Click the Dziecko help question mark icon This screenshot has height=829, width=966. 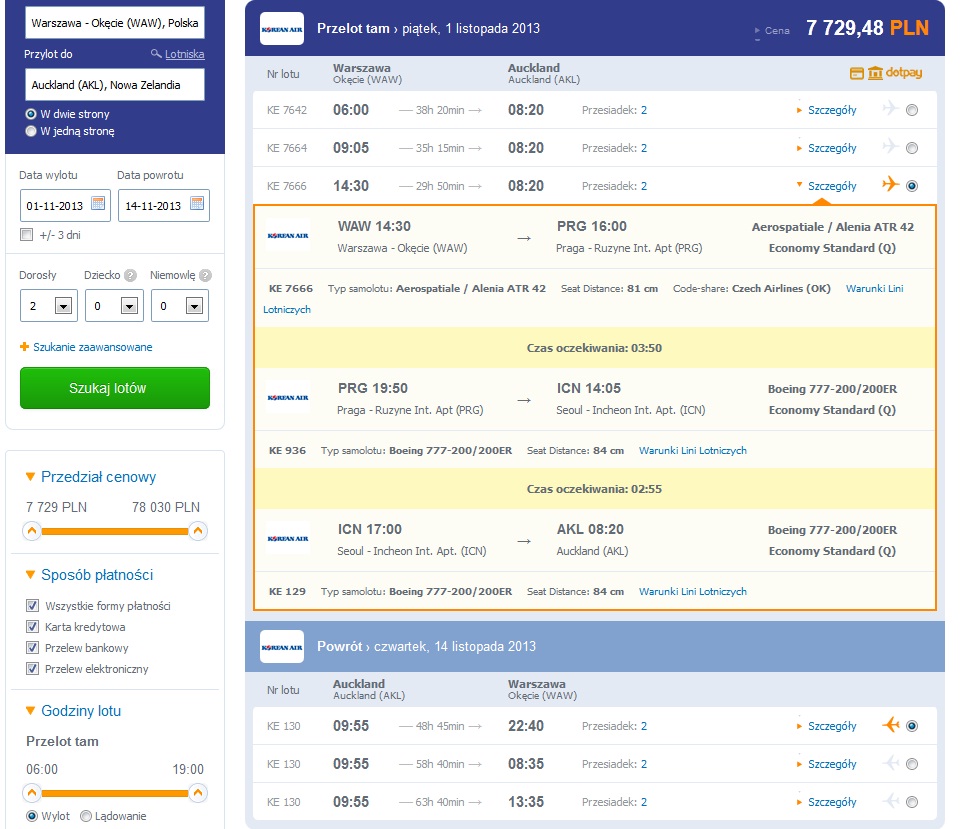(x=130, y=275)
